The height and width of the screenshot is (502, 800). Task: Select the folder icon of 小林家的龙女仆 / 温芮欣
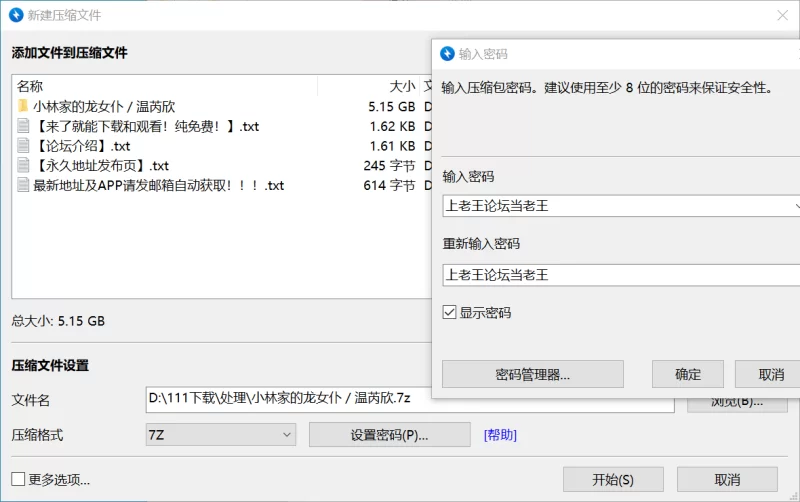point(23,106)
